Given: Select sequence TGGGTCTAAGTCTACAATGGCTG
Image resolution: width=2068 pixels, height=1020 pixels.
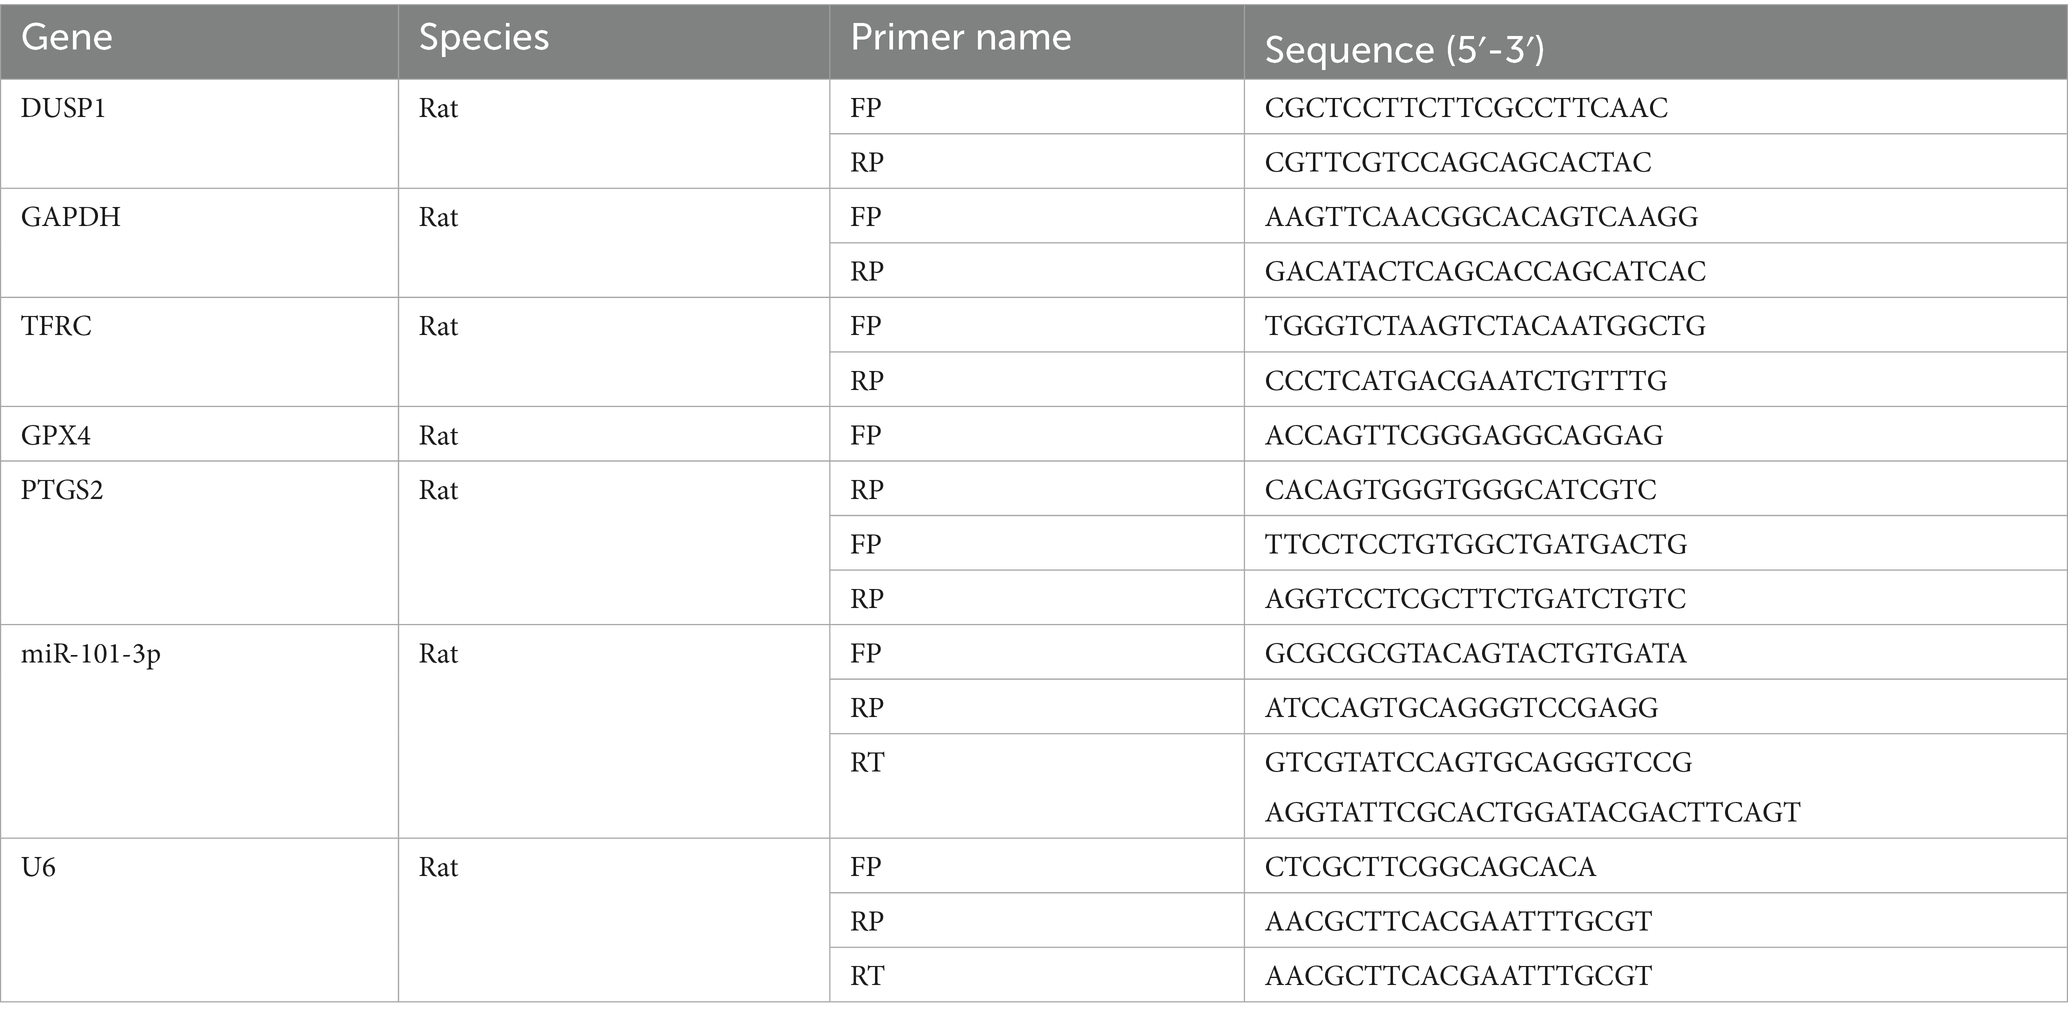Looking at the screenshot, I should click(x=1485, y=326).
